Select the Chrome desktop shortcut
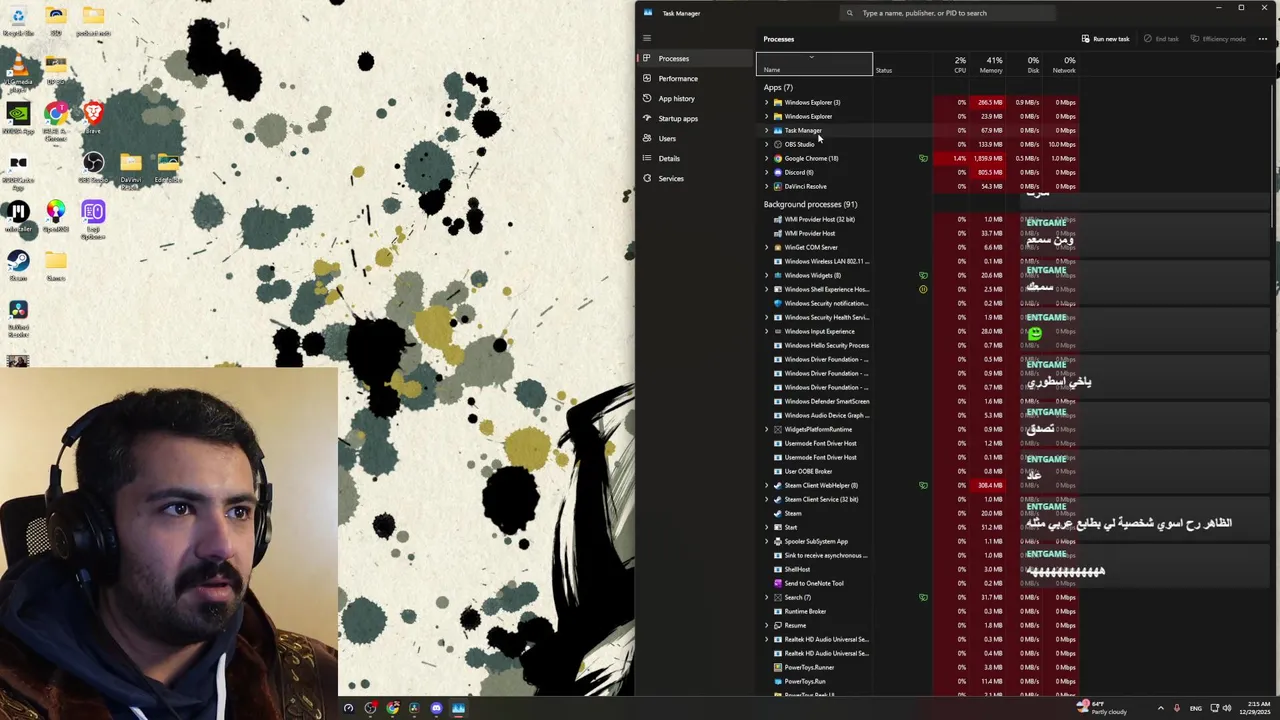This screenshot has height=720, width=1280. click(x=56, y=122)
